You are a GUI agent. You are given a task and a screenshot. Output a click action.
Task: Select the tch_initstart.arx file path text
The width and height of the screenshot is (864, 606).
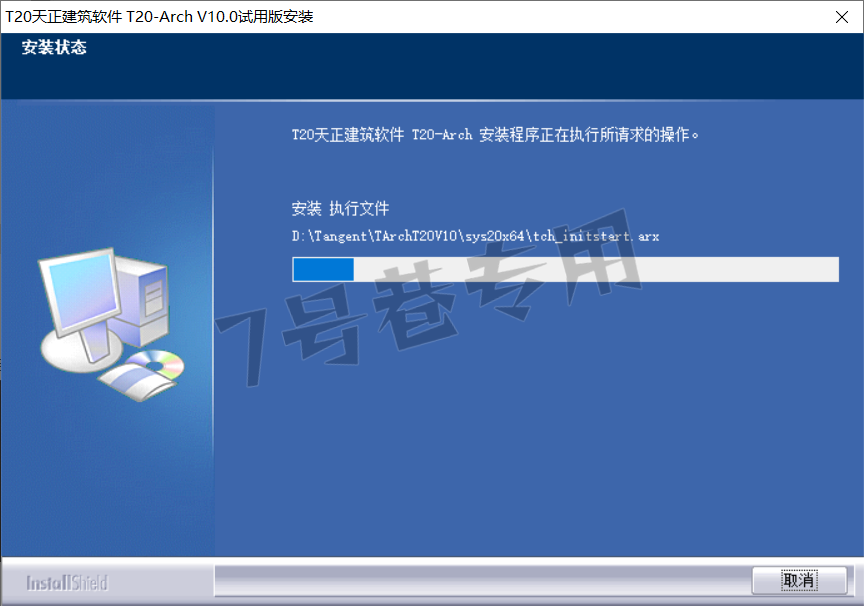pyautogui.click(x=476, y=236)
